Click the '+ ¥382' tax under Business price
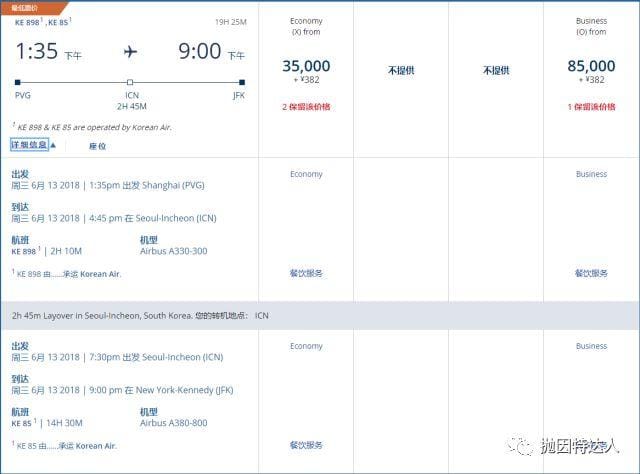Image resolution: width=640 pixels, height=474 pixels. tap(591, 80)
